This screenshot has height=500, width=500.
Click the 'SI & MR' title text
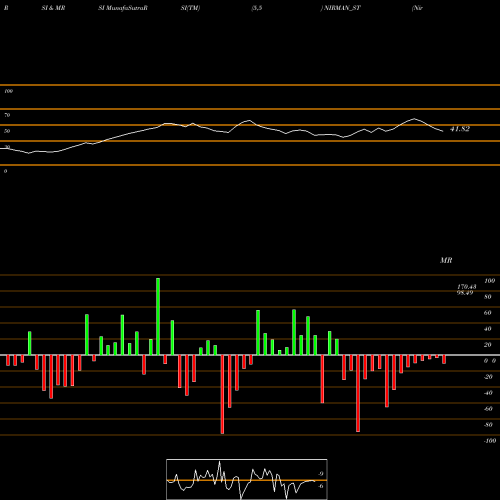pos(53,8)
